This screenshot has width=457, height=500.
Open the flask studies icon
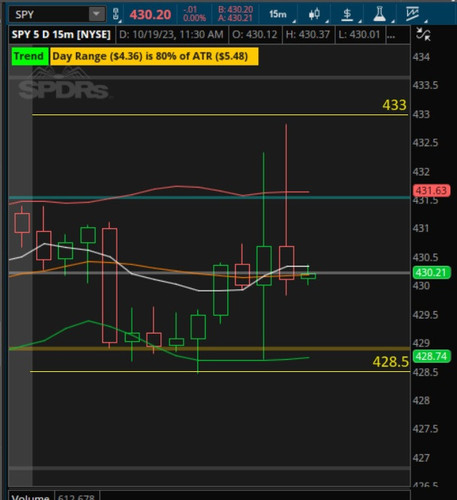380,14
